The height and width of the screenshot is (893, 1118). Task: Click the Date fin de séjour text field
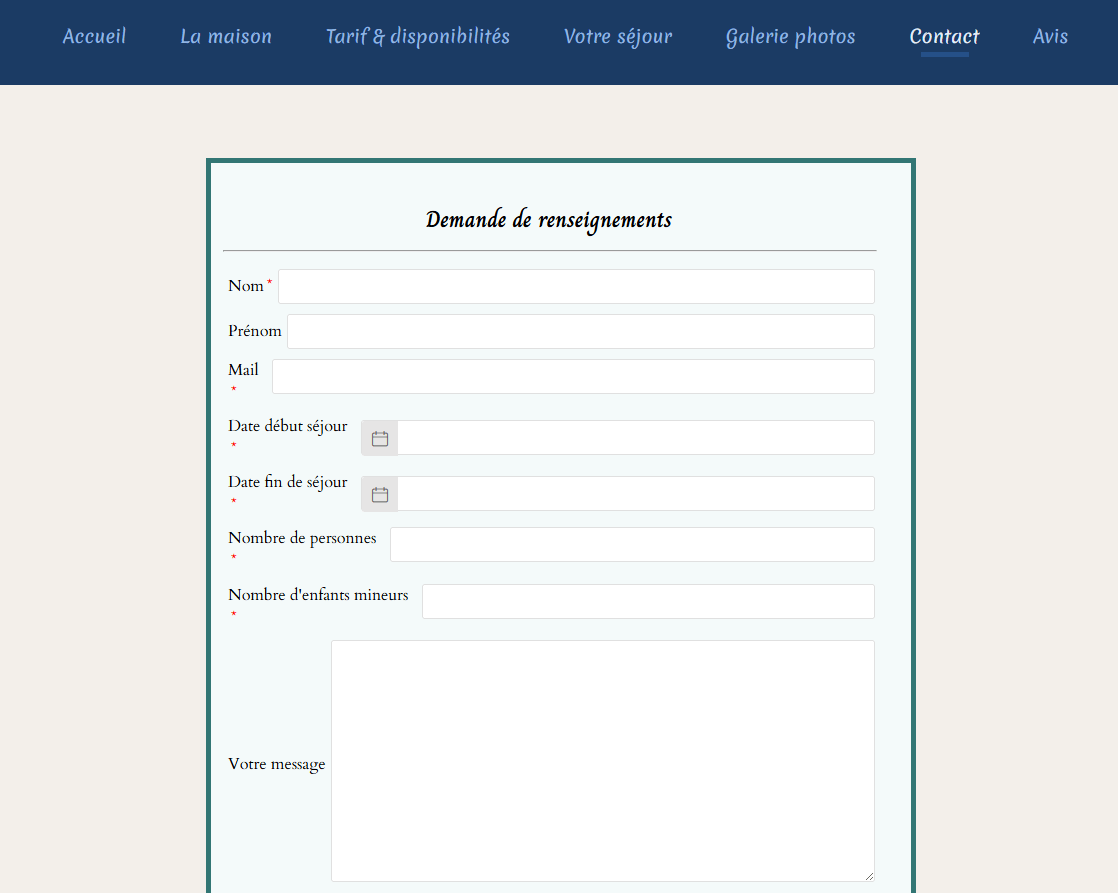(636, 493)
